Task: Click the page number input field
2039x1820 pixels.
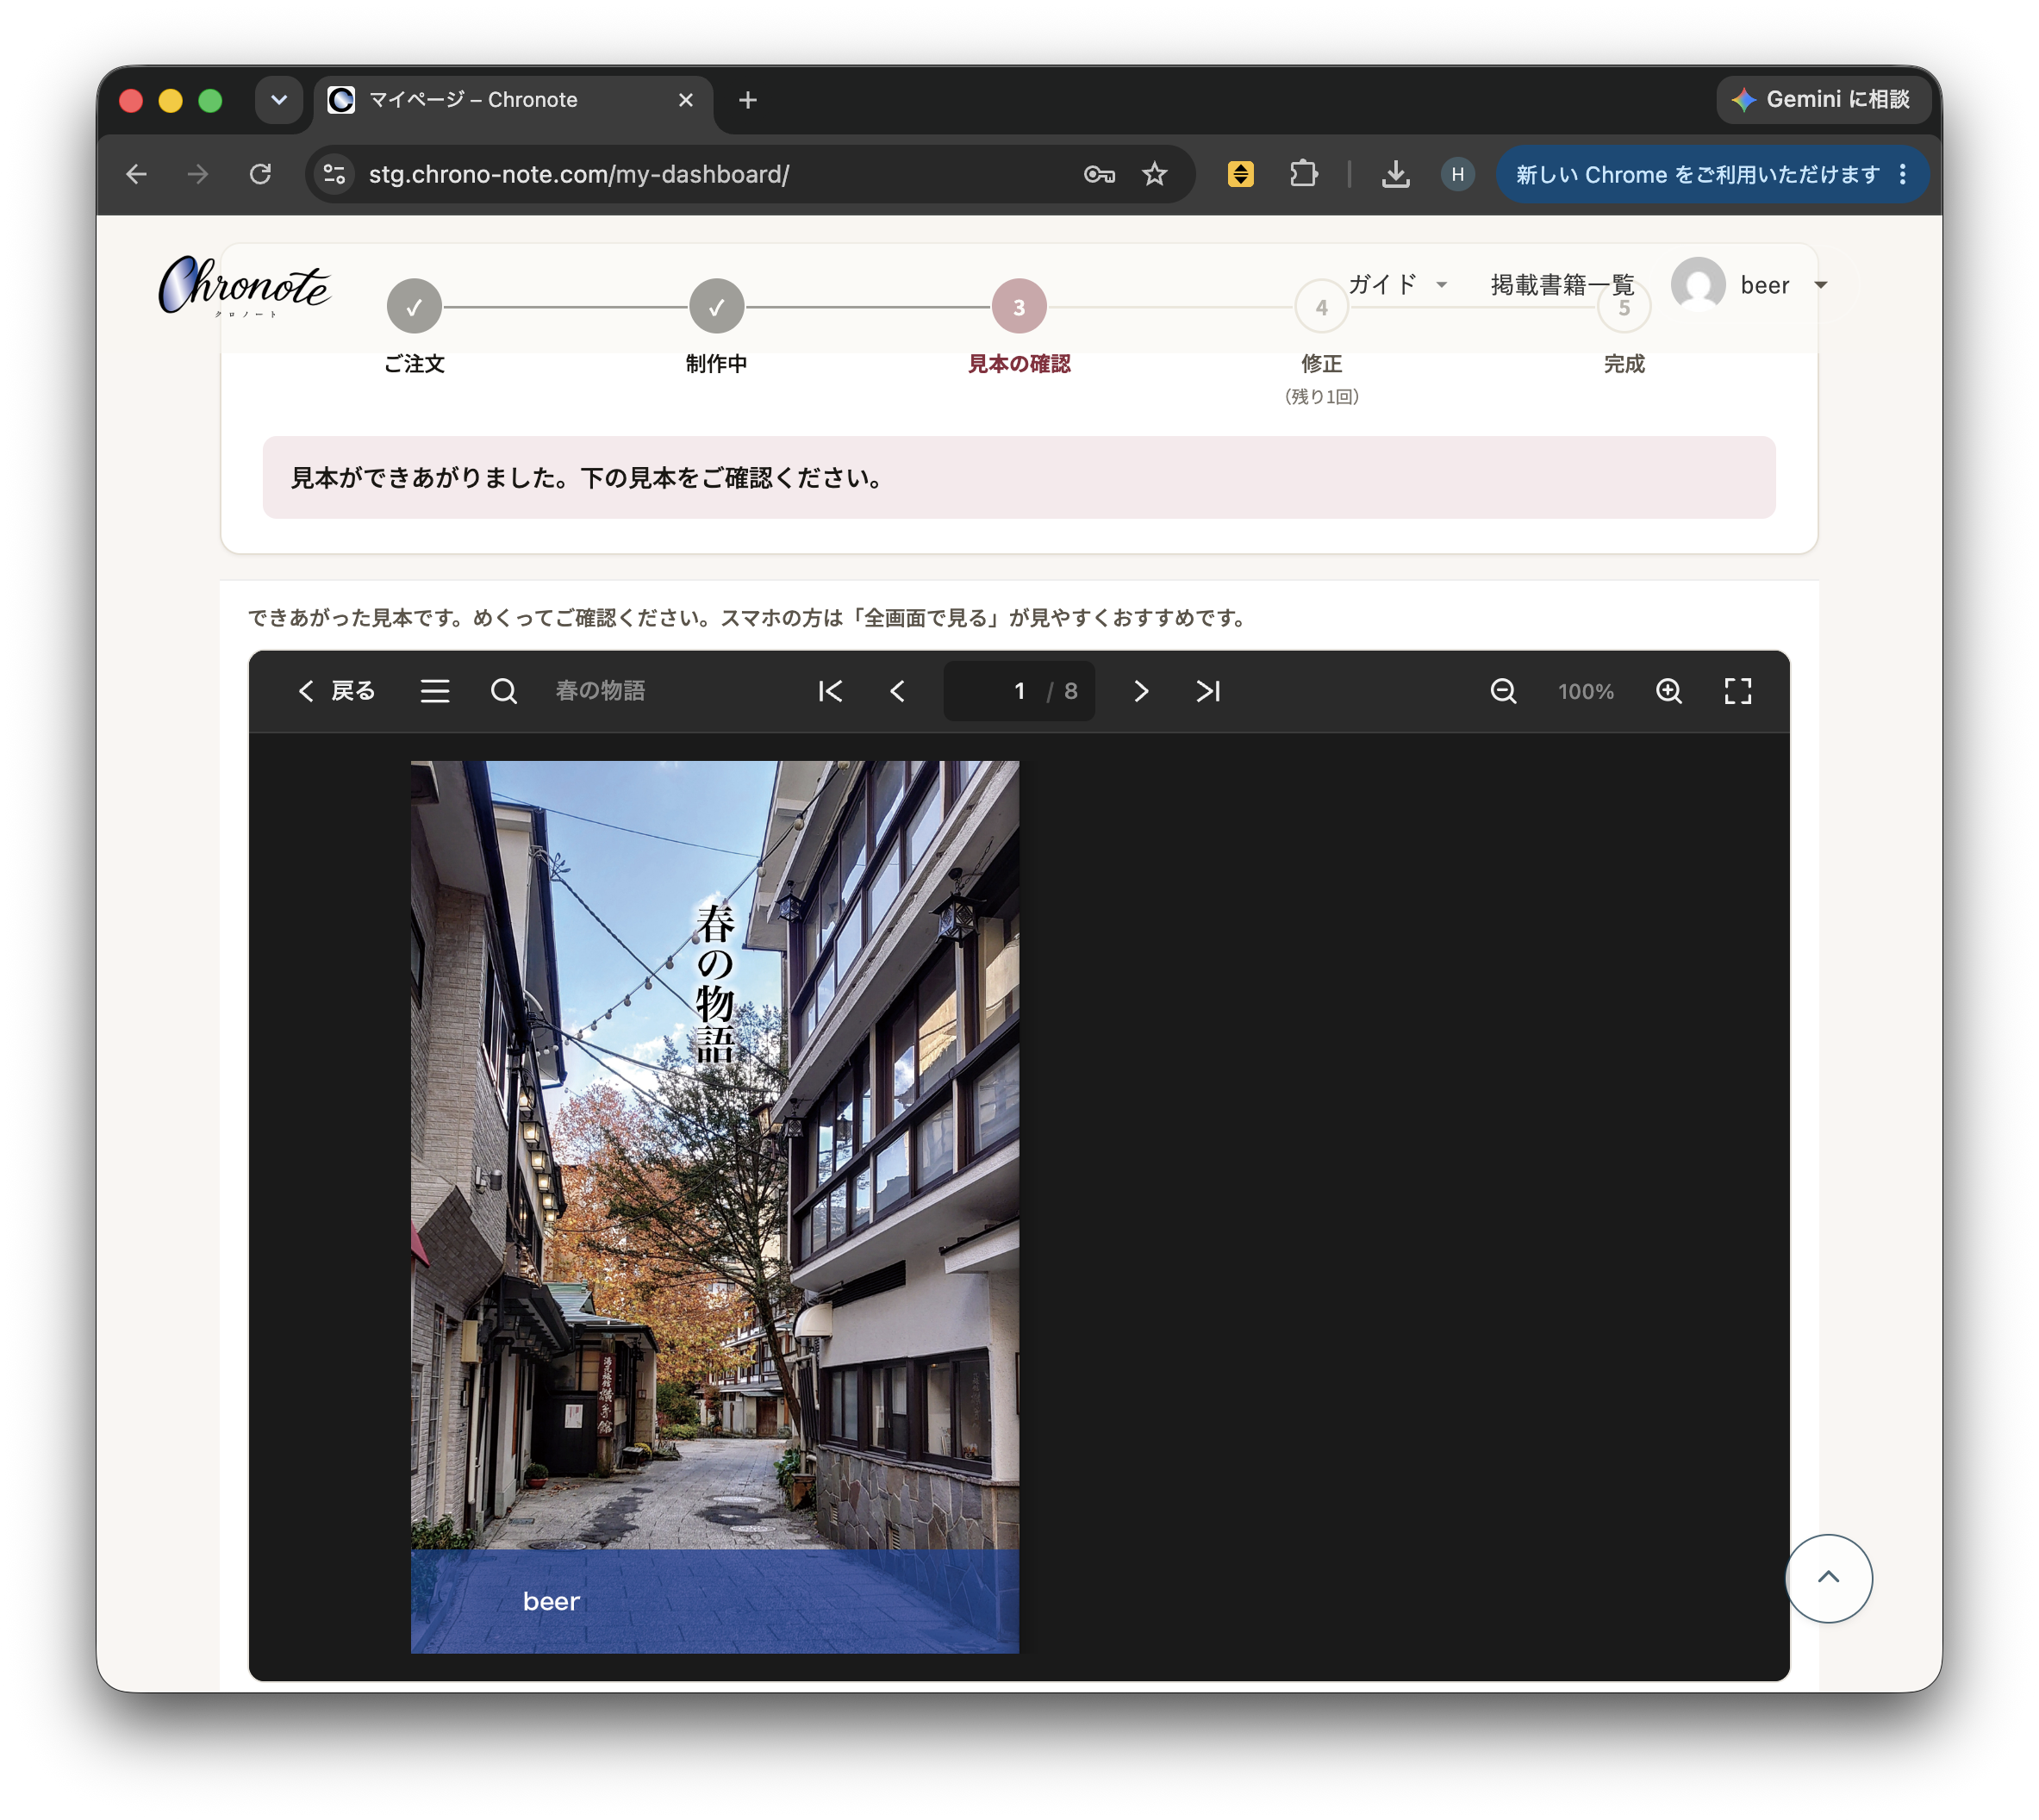Action: coord(1019,691)
